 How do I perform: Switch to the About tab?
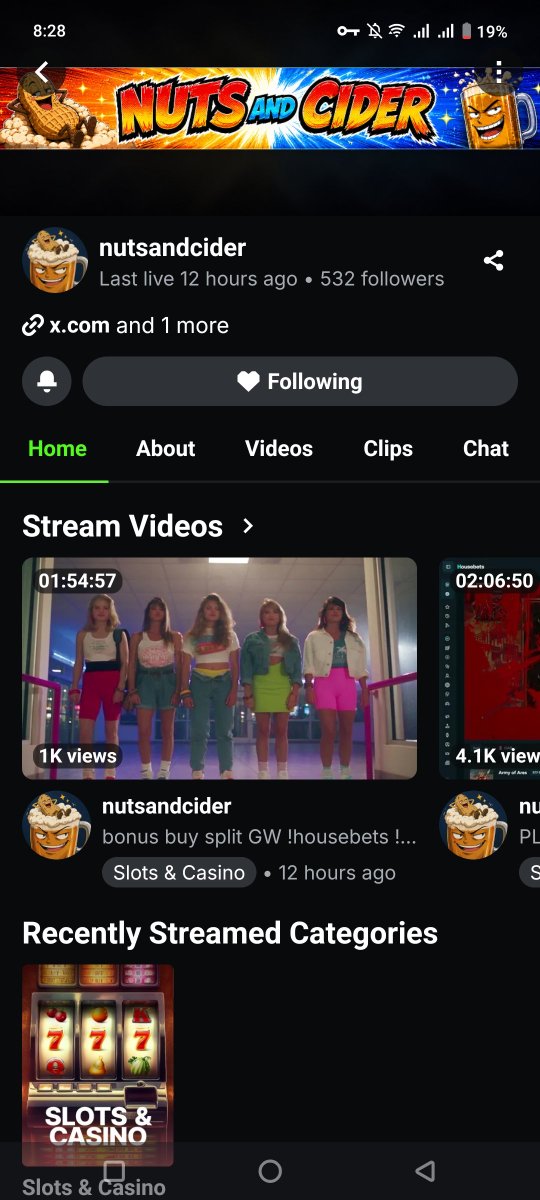tap(166, 448)
